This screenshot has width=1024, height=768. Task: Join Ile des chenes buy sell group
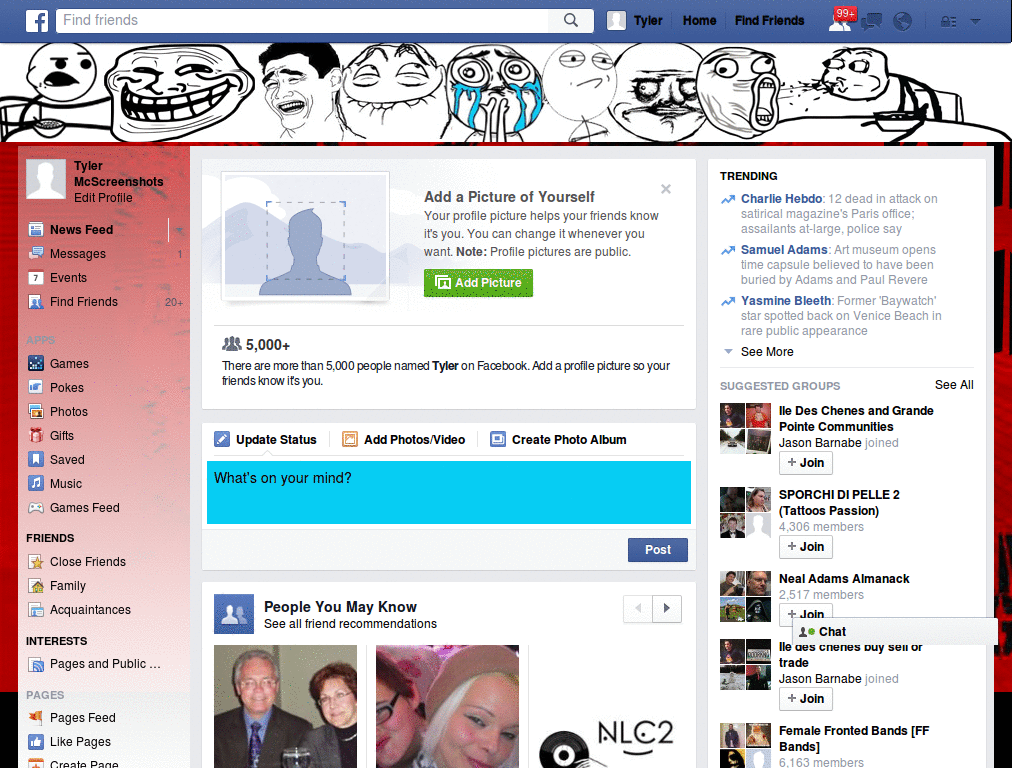[x=806, y=699]
